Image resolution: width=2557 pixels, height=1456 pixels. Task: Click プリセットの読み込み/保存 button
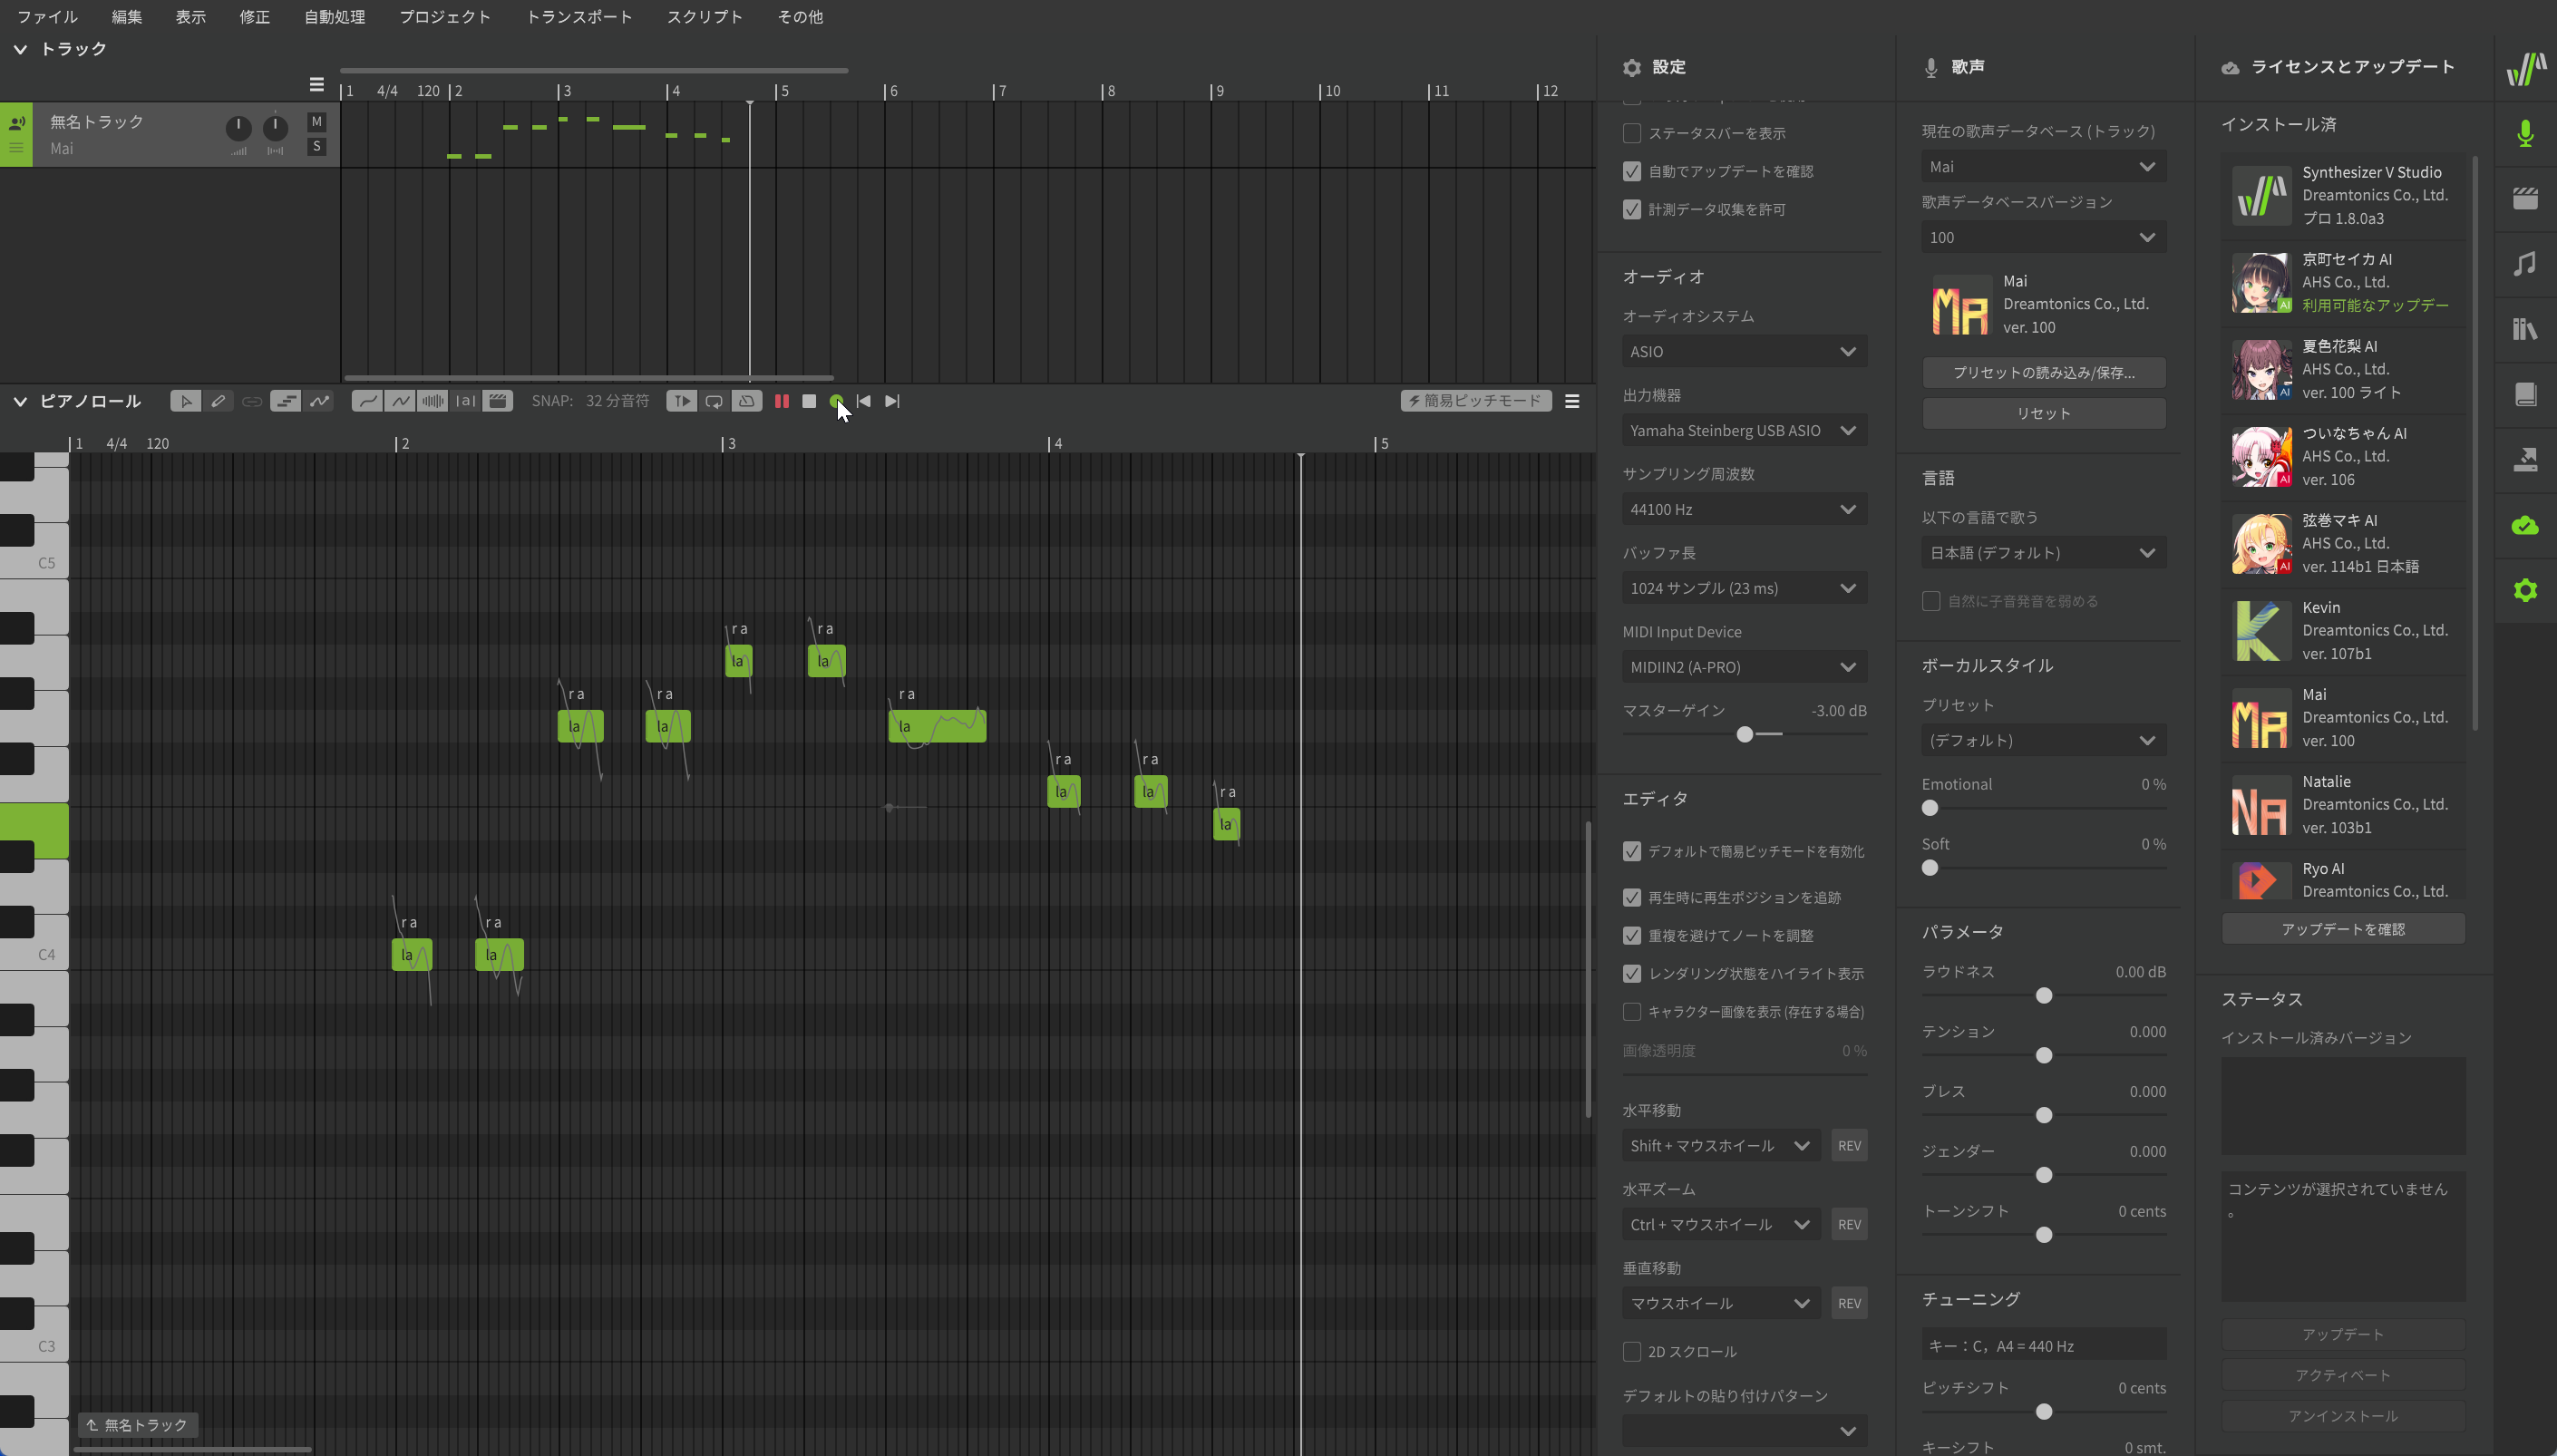pos(2043,372)
